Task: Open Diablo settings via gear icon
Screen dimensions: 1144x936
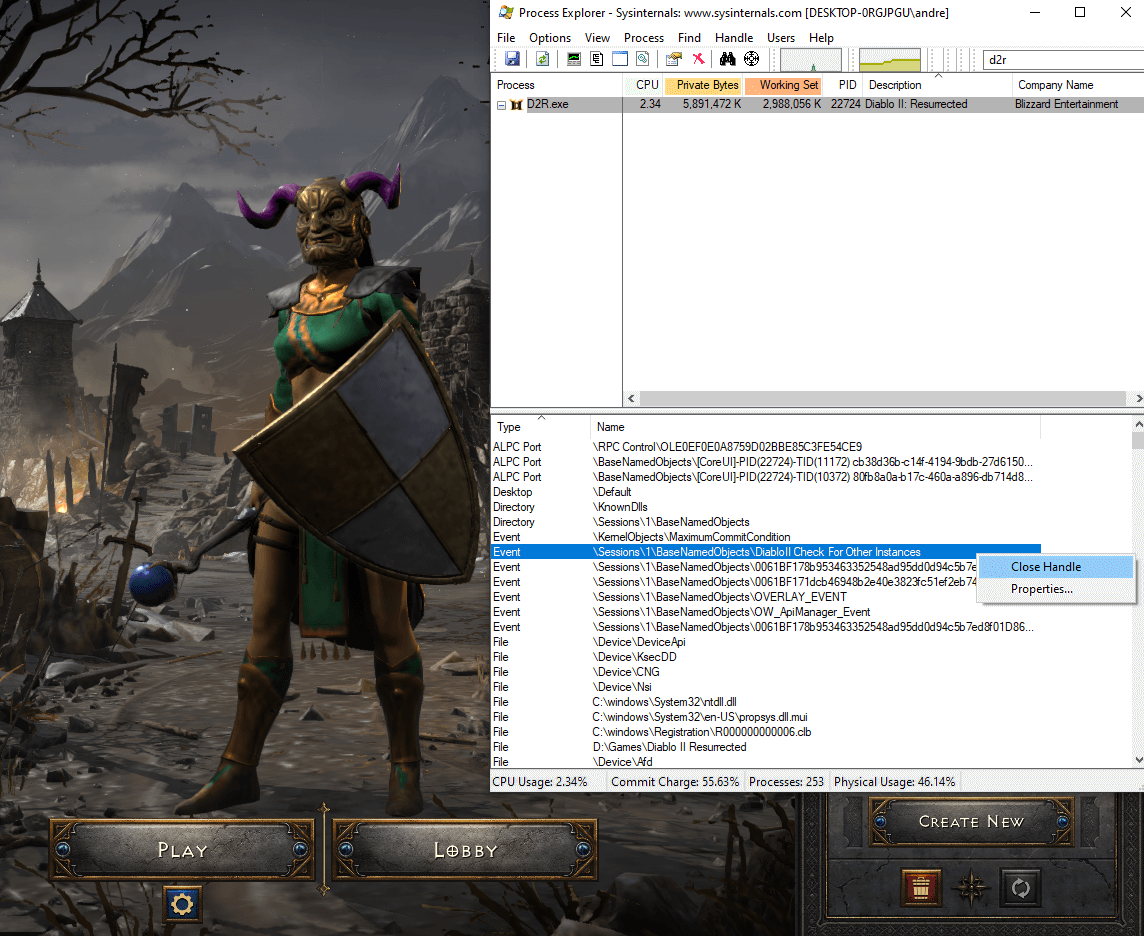Action: [182, 904]
